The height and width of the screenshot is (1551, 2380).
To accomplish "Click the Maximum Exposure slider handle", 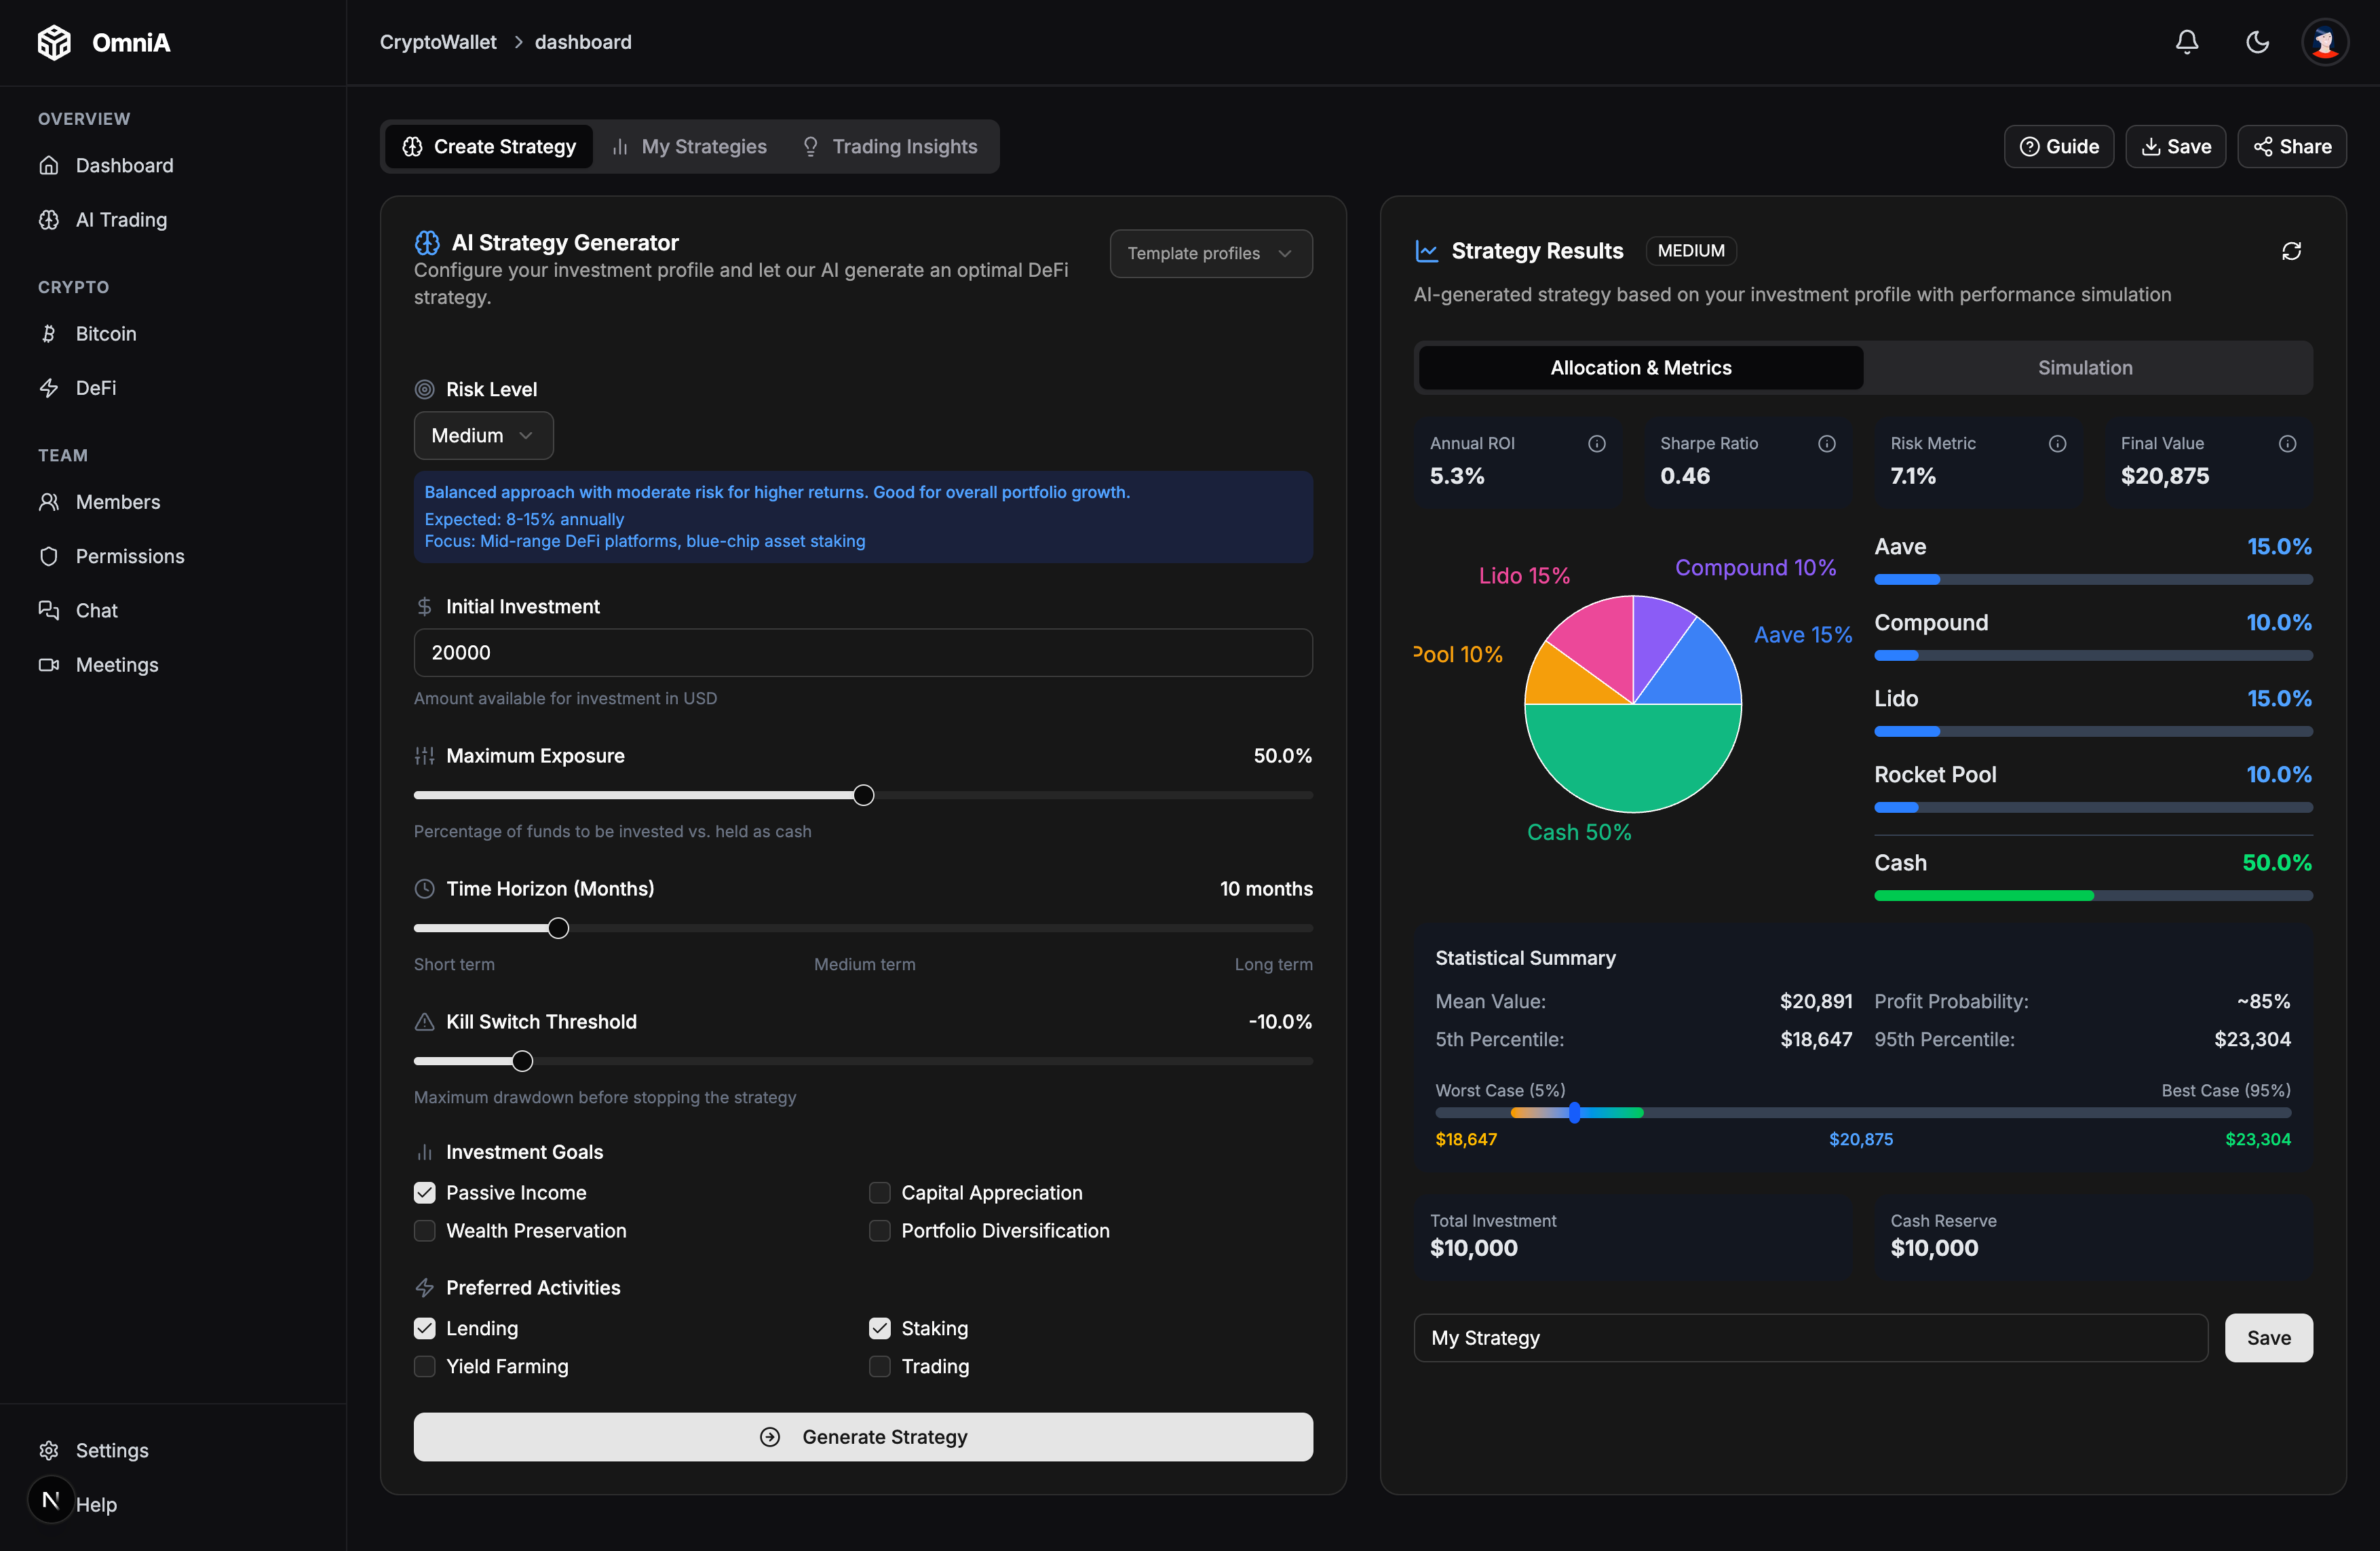I will coord(864,795).
